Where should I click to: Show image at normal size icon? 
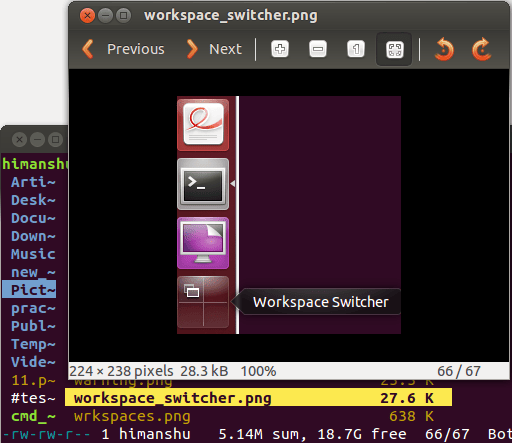pyautogui.click(x=356, y=49)
